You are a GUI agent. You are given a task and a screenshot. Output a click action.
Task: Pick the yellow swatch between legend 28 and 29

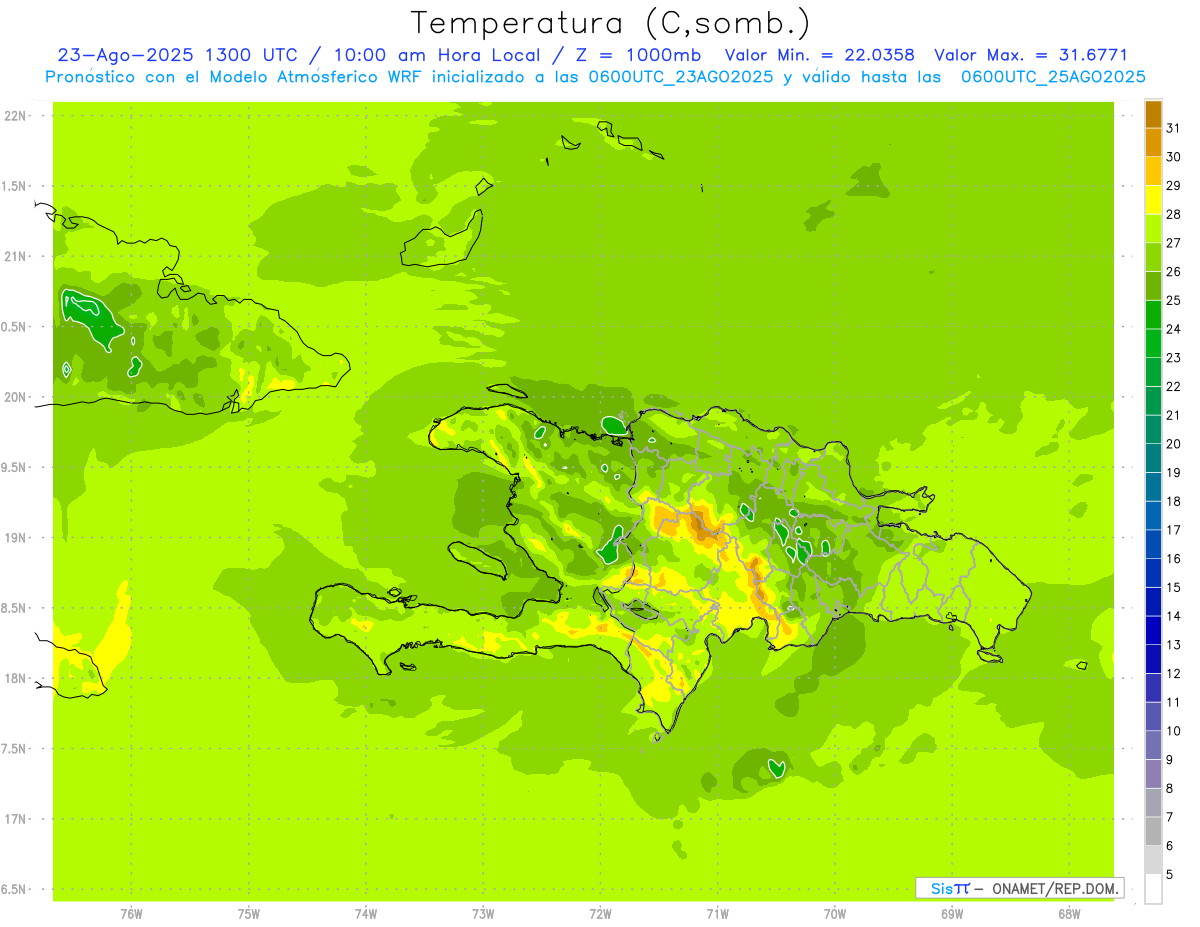[1153, 200]
